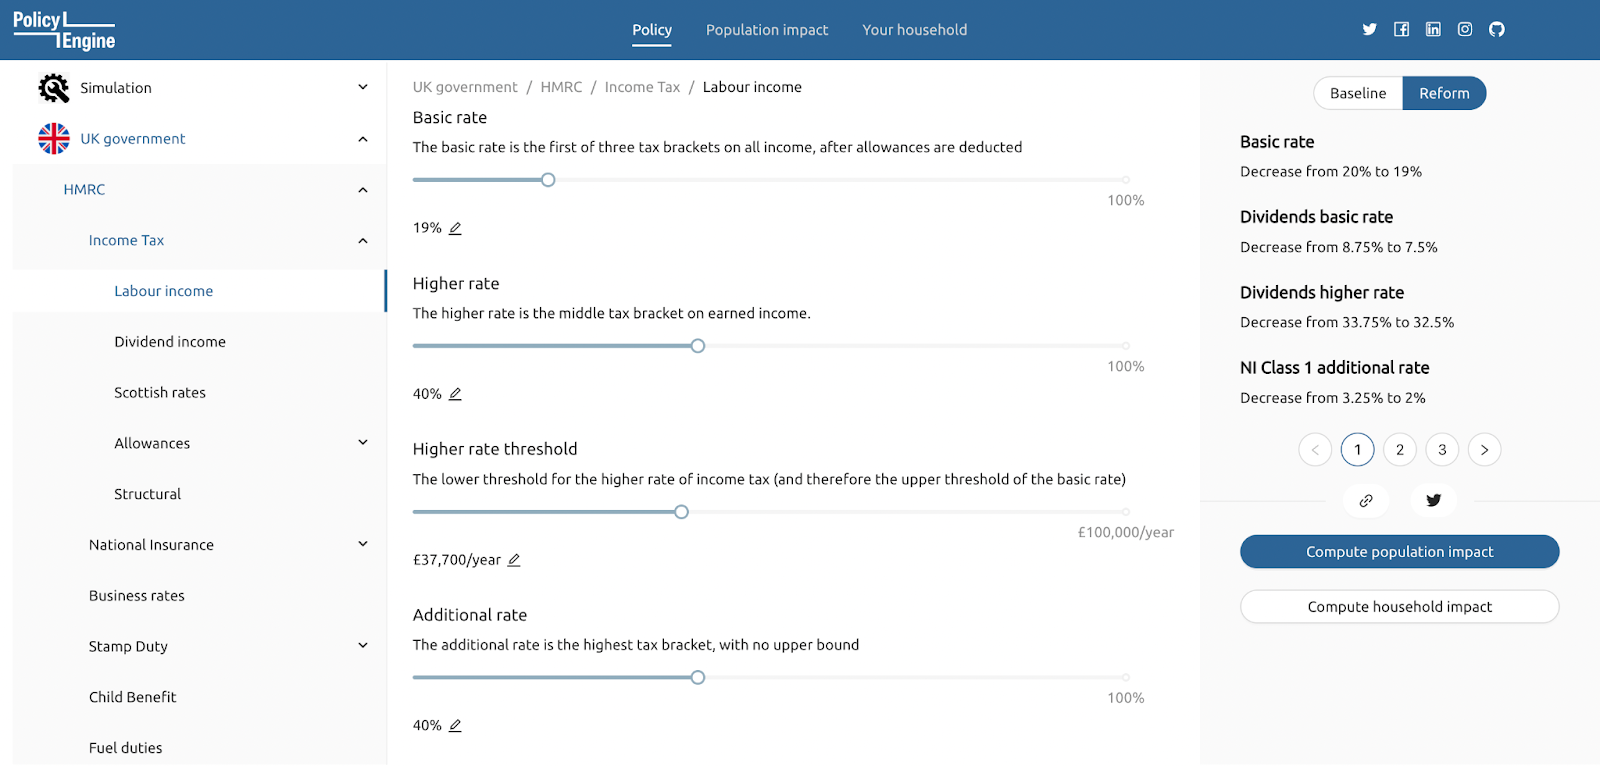The height and width of the screenshot is (766, 1600).
Task: Click the Higher rate threshold slider handle
Action: [681, 512]
